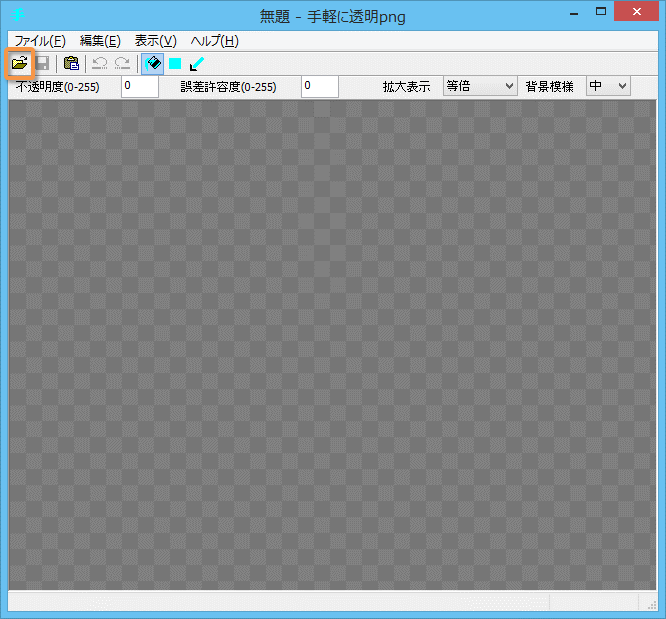This screenshot has width=666, height=619.
Task: Click the 誤差許容度 tolerance input field
Action: click(x=319, y=87)
